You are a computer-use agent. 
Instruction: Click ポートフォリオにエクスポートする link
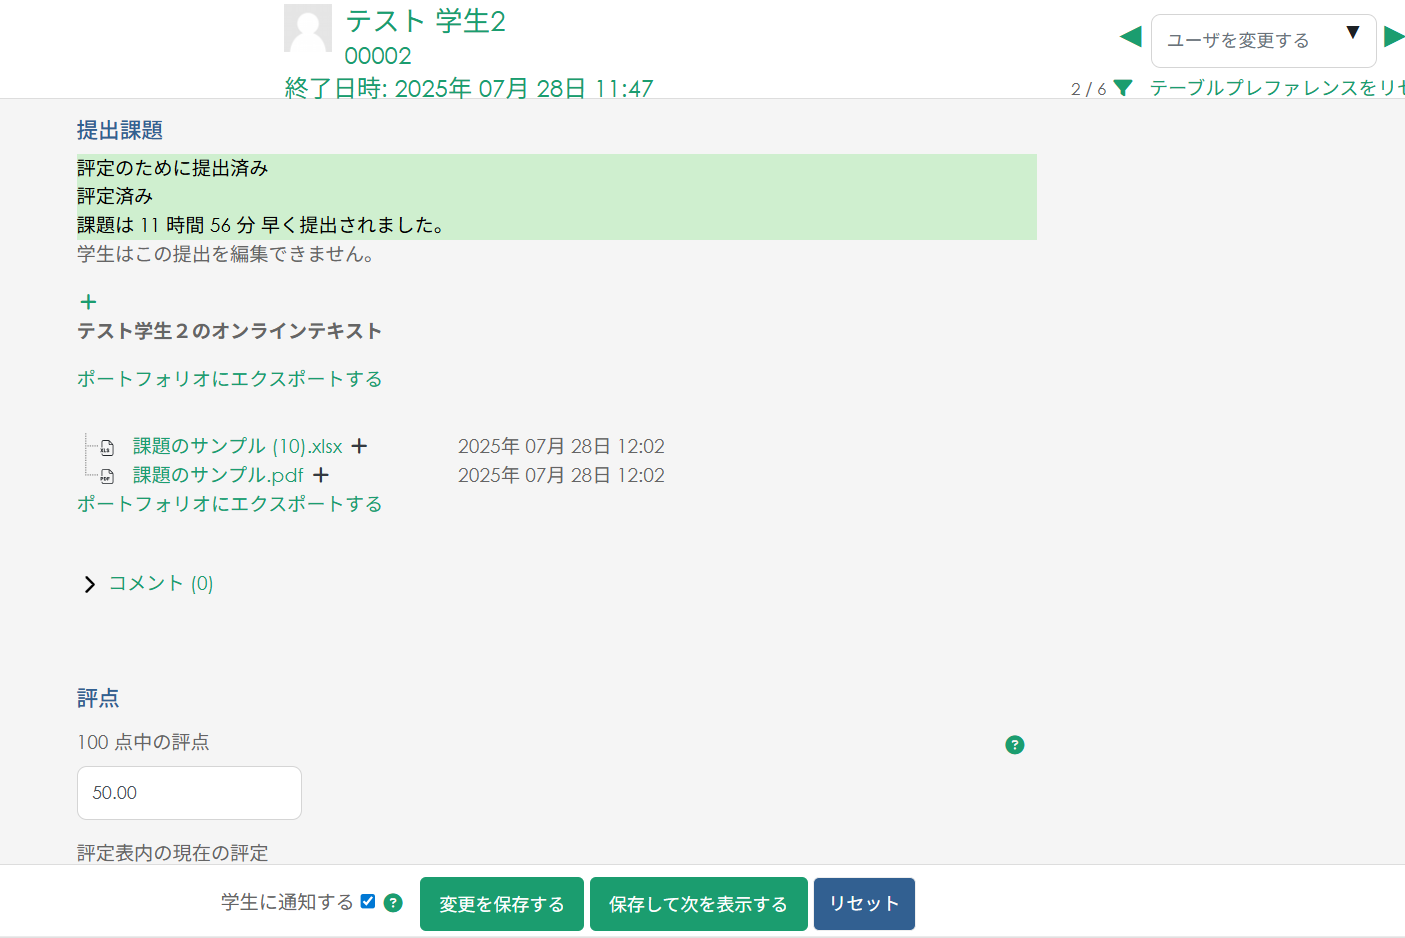[229, 379]
